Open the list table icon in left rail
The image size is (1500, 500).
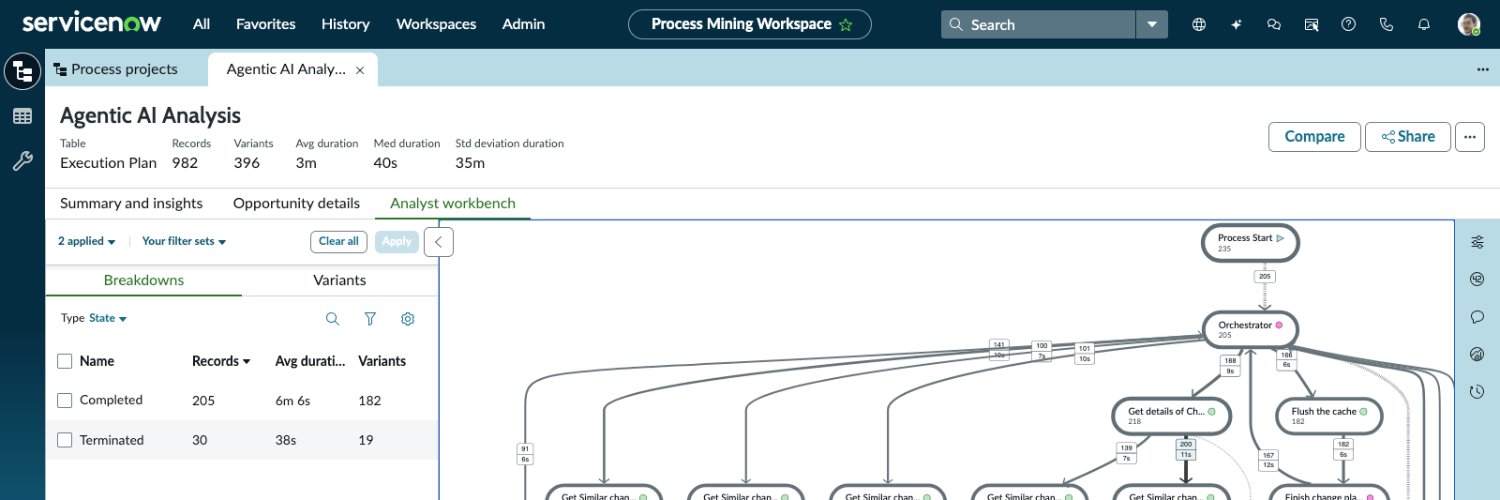click(x=22, y=116)
